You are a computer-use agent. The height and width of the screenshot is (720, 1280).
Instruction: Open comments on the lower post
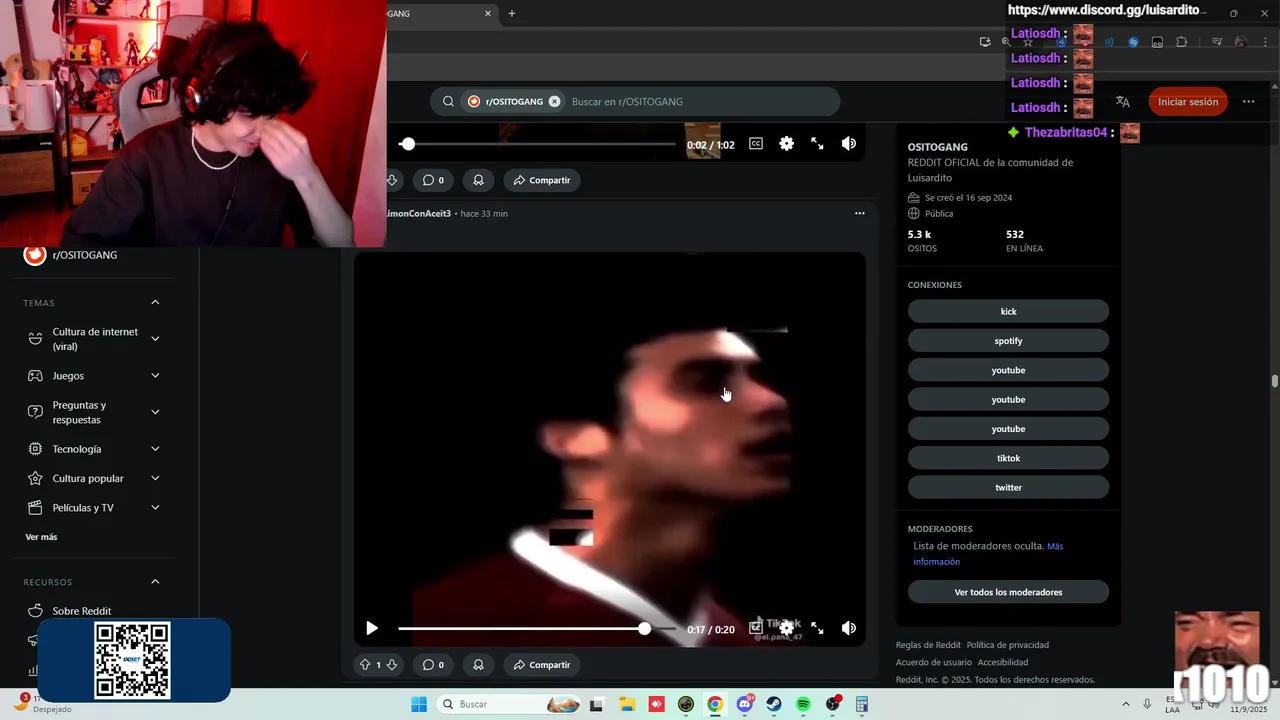click(433, 665)
